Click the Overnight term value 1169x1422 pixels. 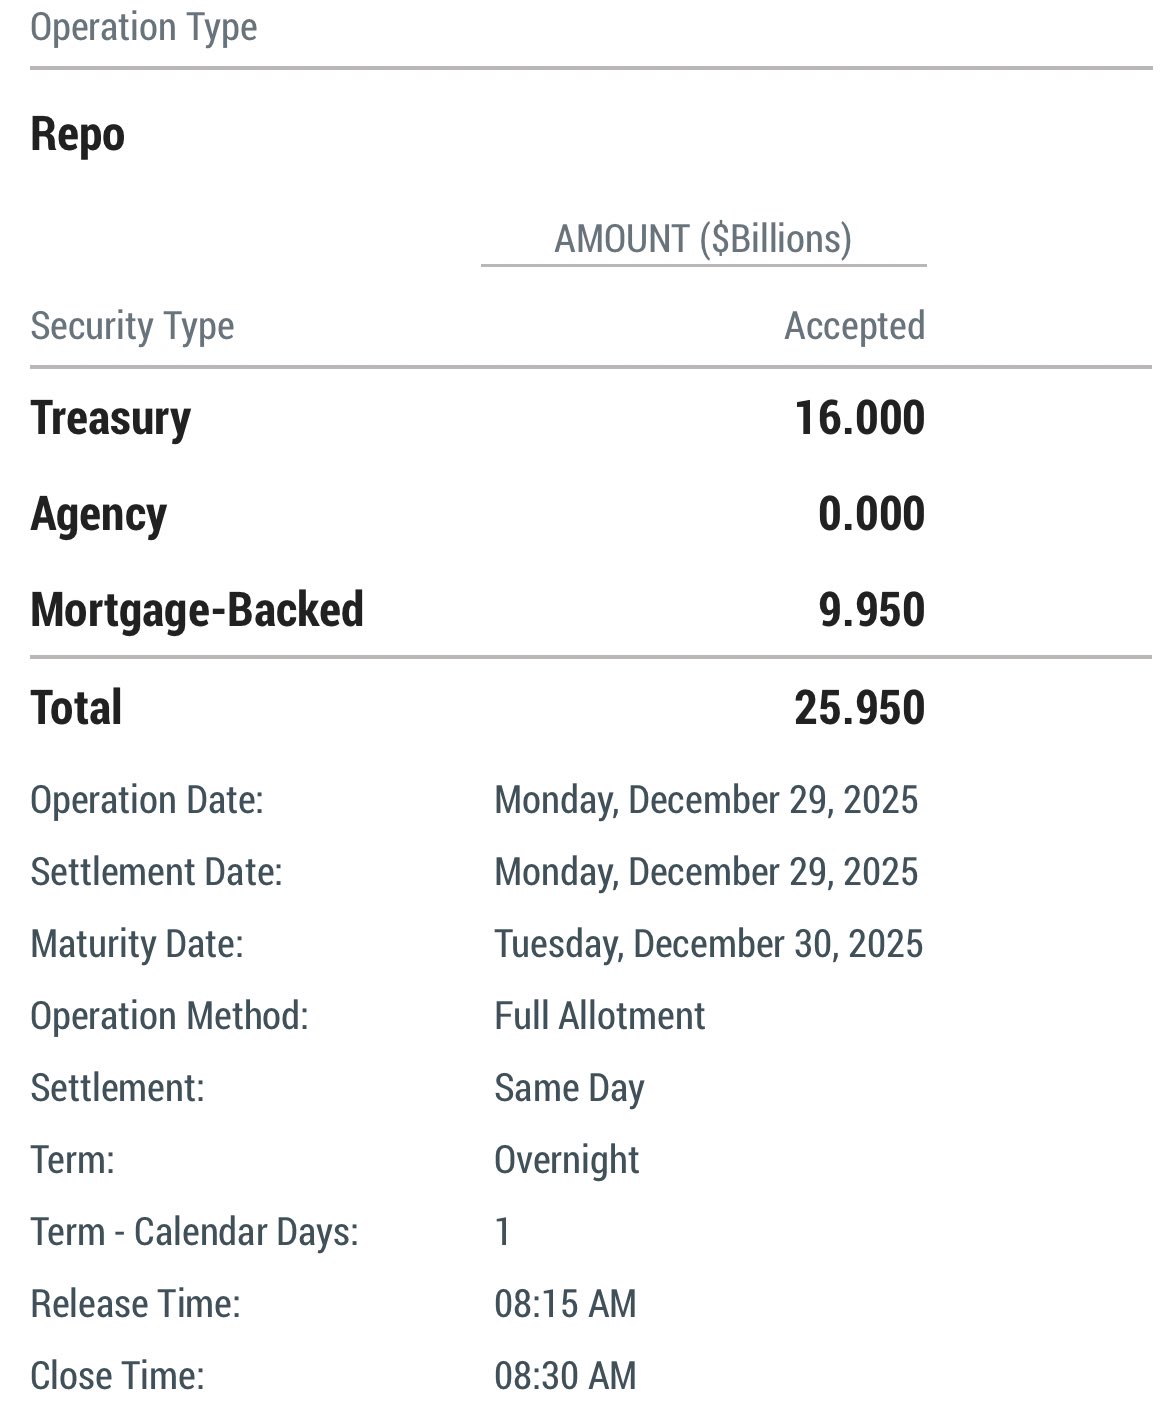(566, 1160)
